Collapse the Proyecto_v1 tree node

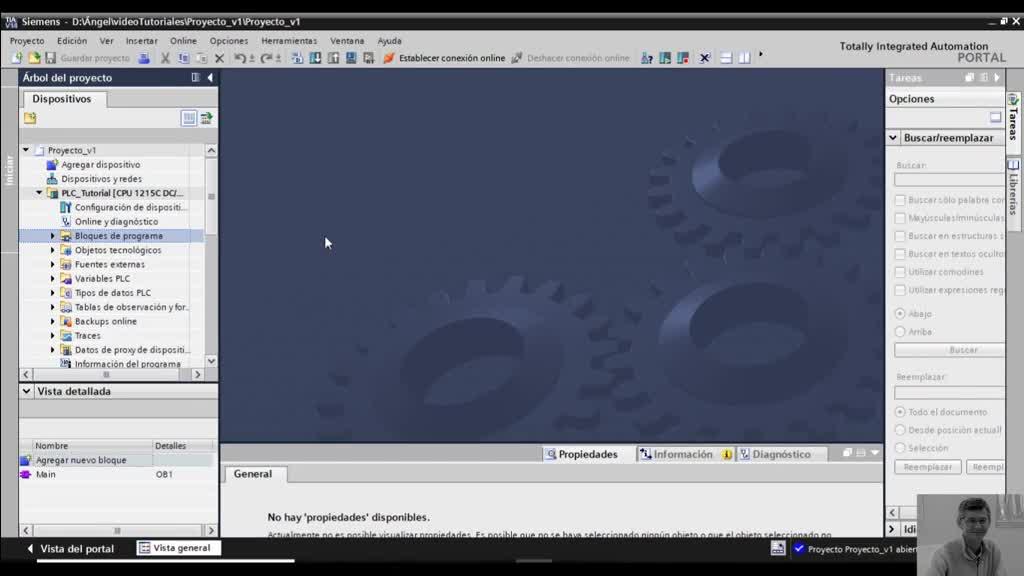pos(26,150)
